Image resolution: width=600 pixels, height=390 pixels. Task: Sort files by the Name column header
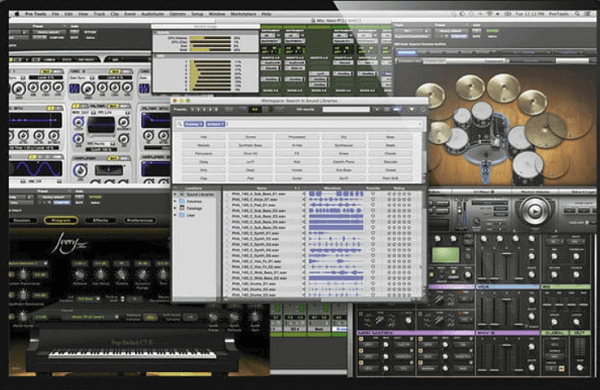tap(261, 188)
